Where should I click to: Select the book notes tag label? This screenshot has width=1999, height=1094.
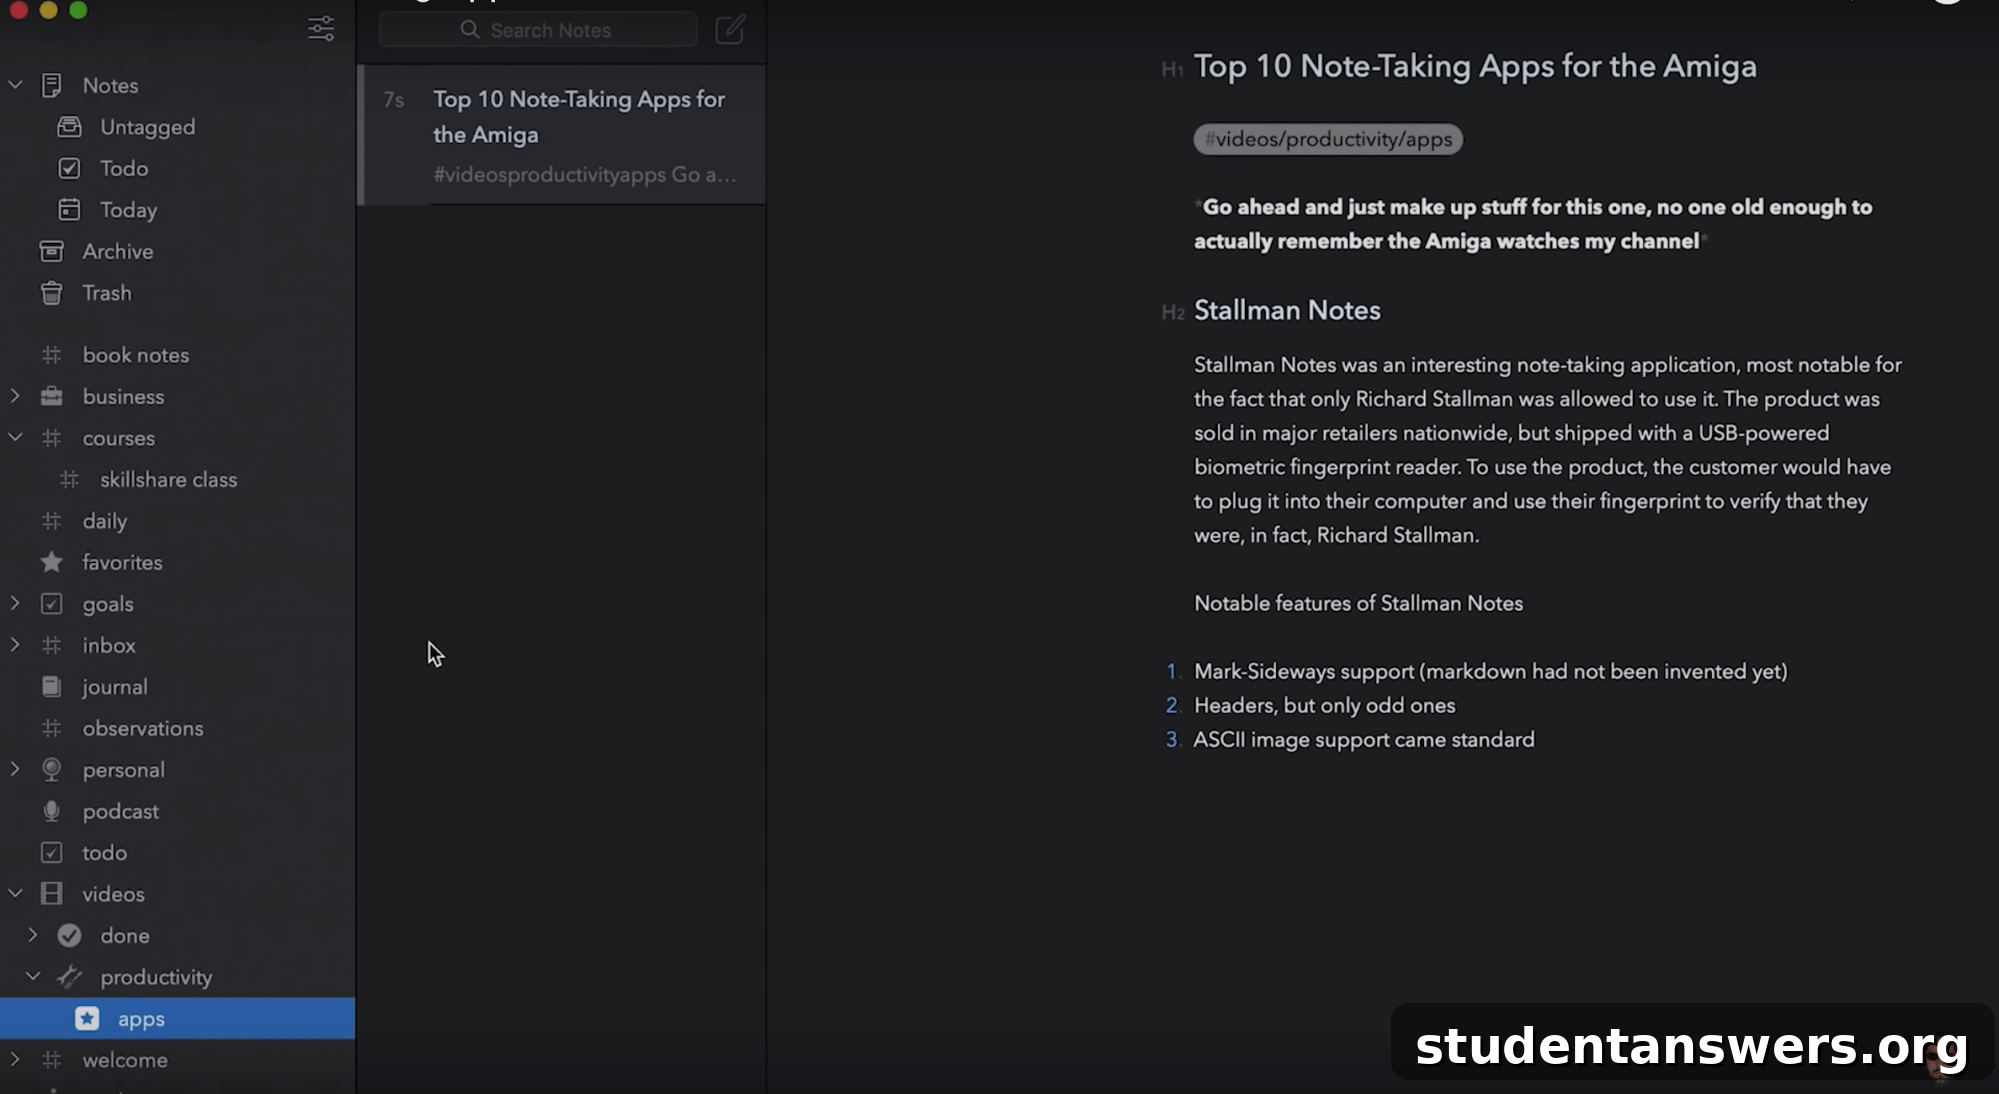[x=136, y=355]
